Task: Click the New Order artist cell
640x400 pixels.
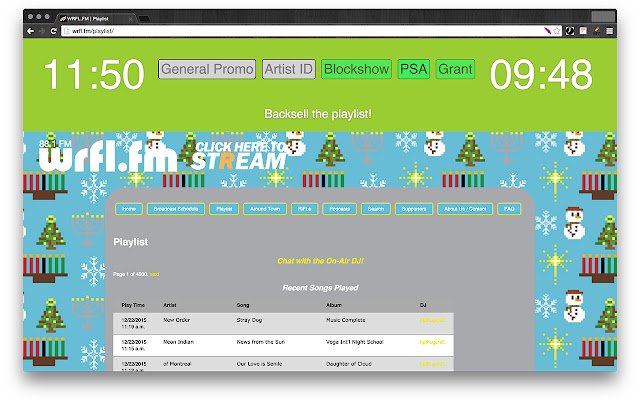Action: click(176, 320)
